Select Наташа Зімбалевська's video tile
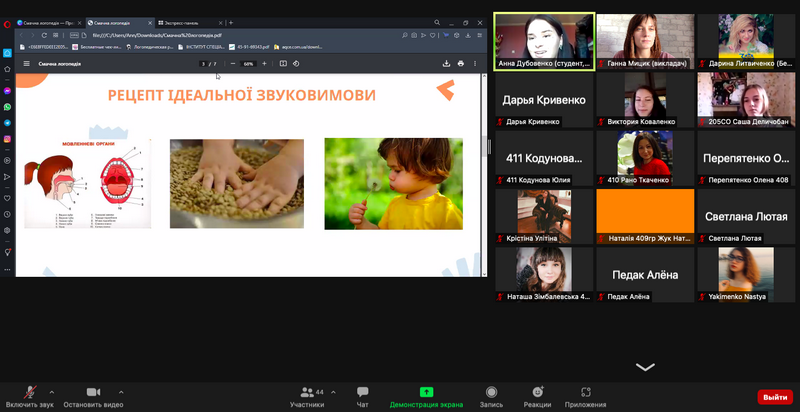This screenshot has height=412, width=800. click(544, 275)
